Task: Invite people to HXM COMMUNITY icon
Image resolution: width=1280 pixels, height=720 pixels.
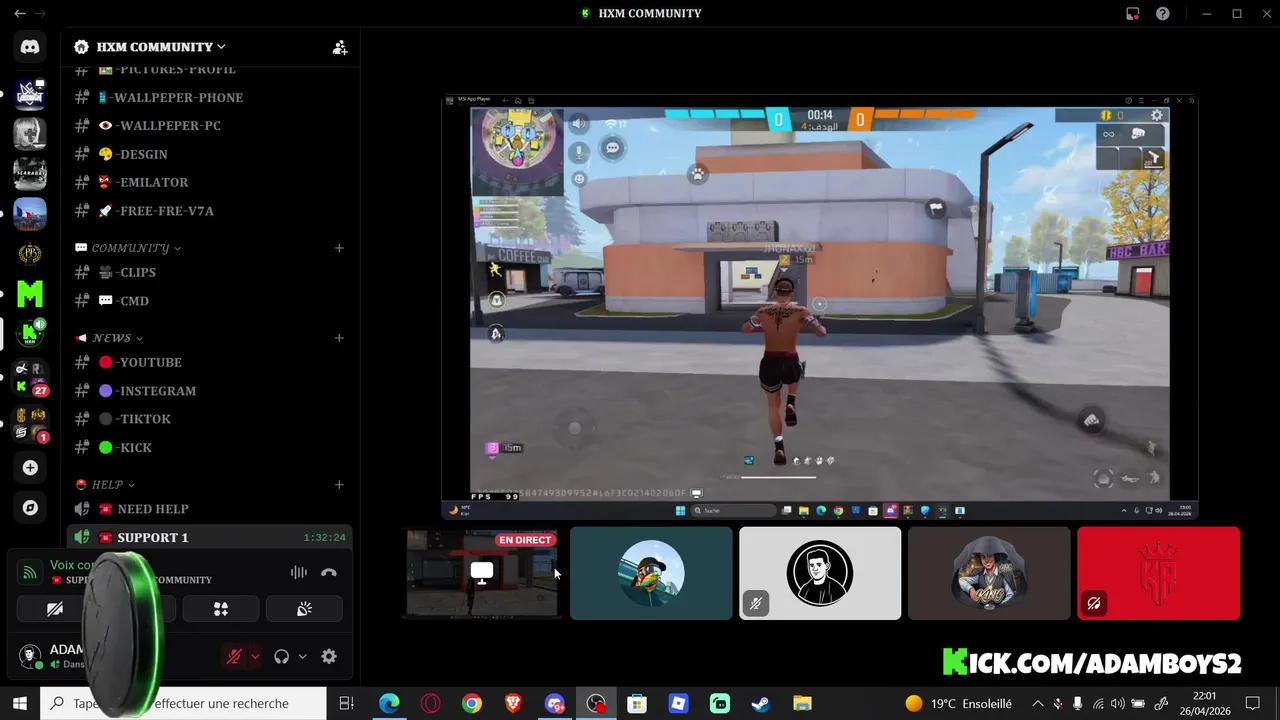Action: [340, 47]
